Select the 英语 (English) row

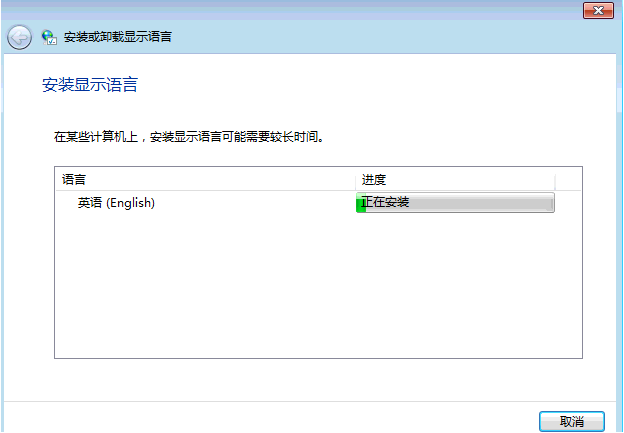pos(116,203)
